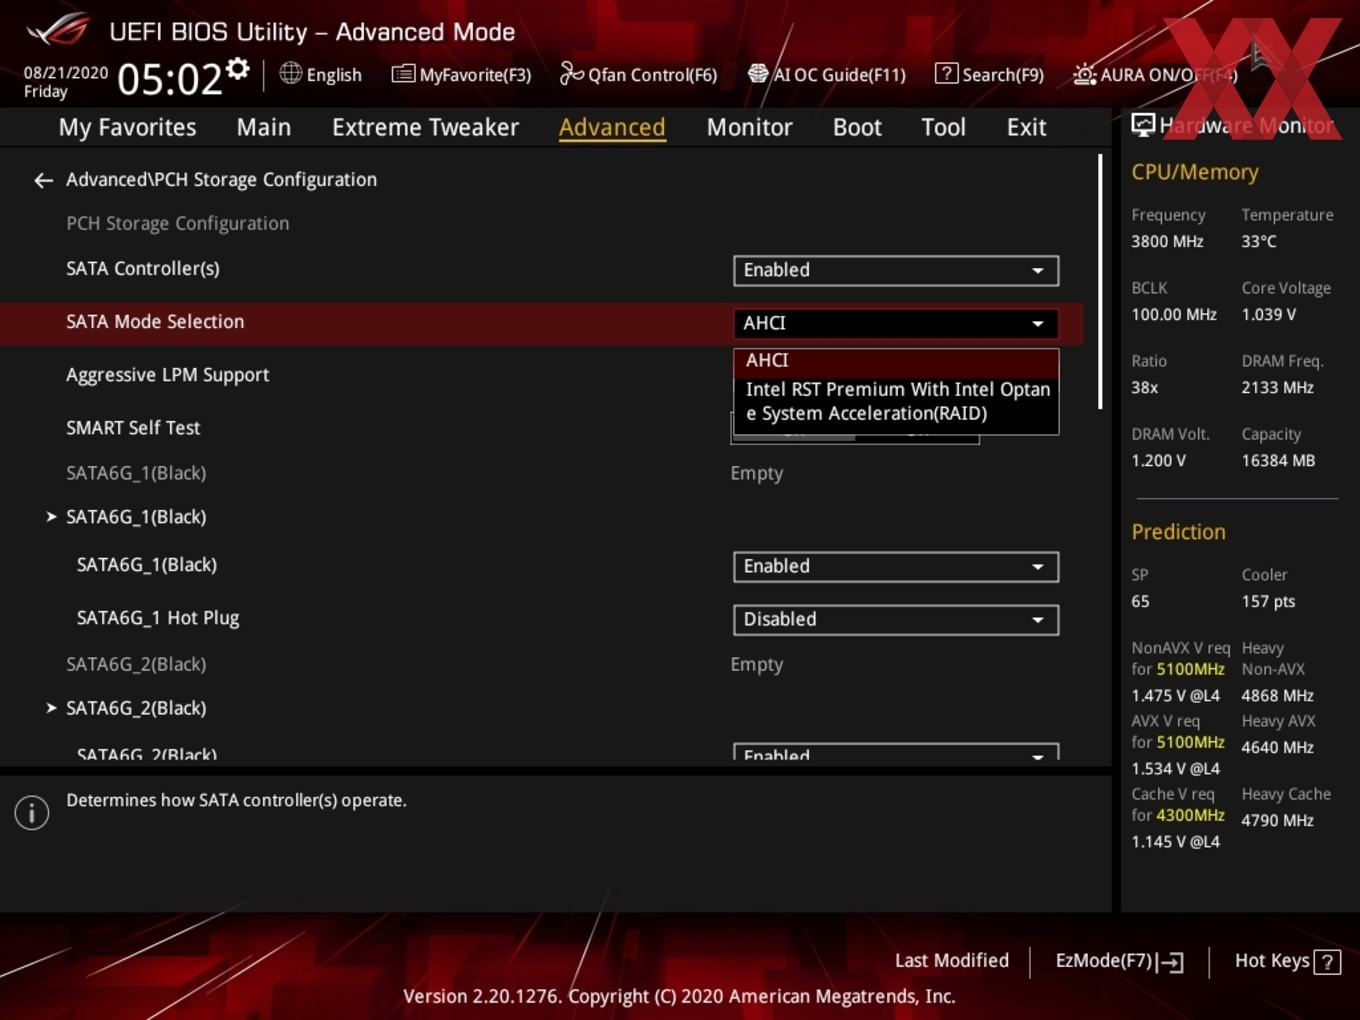This screenshot has width=1360, height=1020.
Task: Open Extreme Tweaker tab
Action: pyautogui.click(x=425, y=127)
